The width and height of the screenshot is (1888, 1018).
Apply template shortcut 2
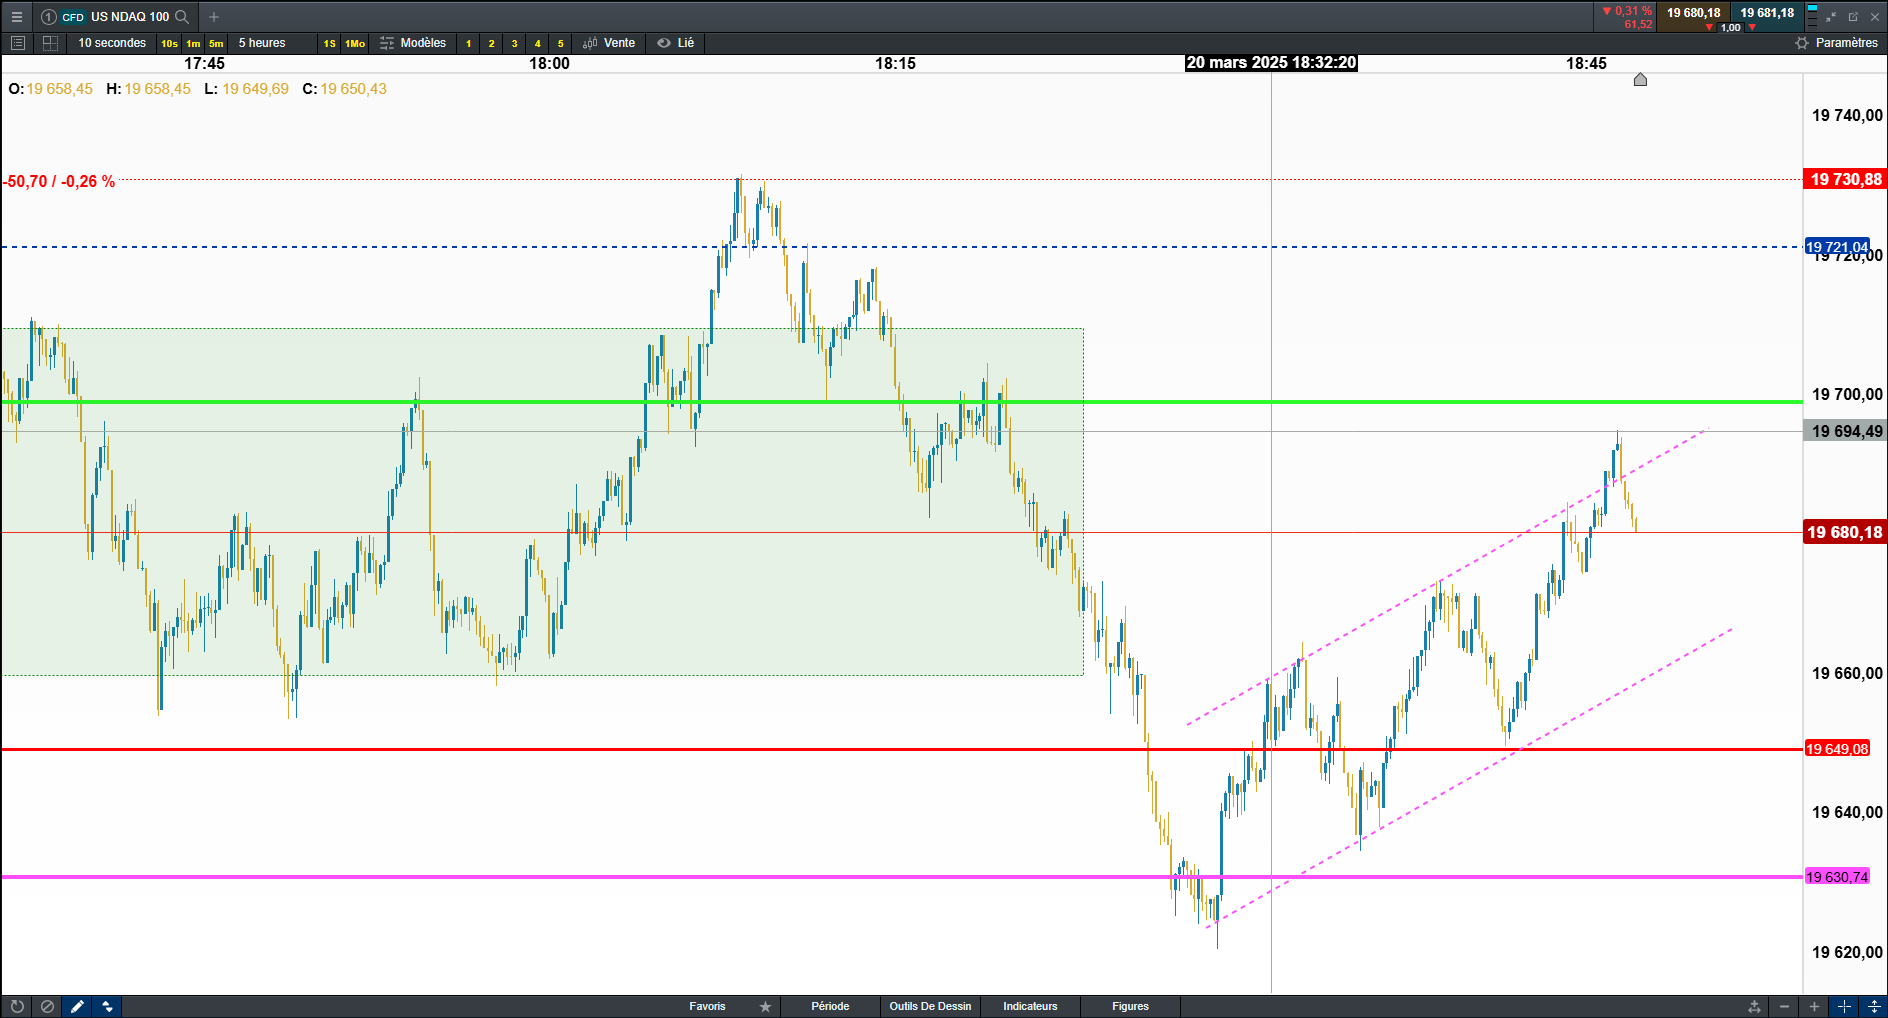(x=491, y=43)
